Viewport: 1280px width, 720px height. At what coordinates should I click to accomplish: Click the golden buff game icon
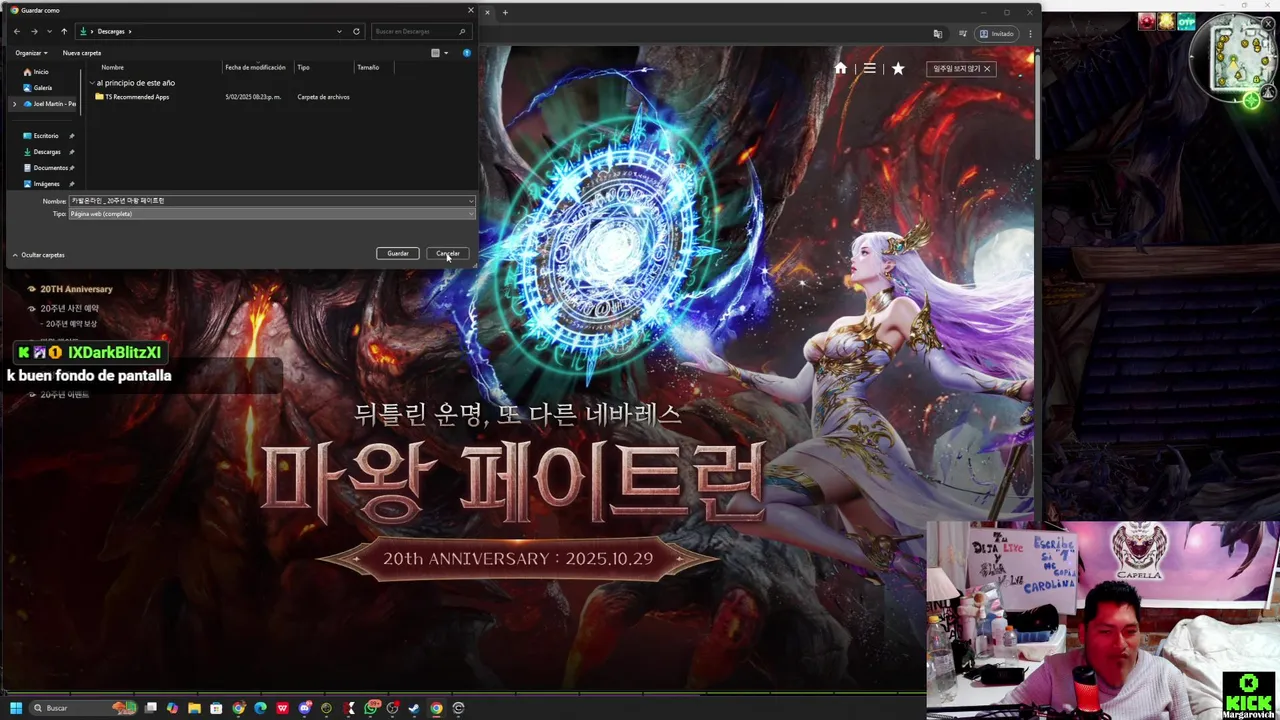click(1167, 21)
